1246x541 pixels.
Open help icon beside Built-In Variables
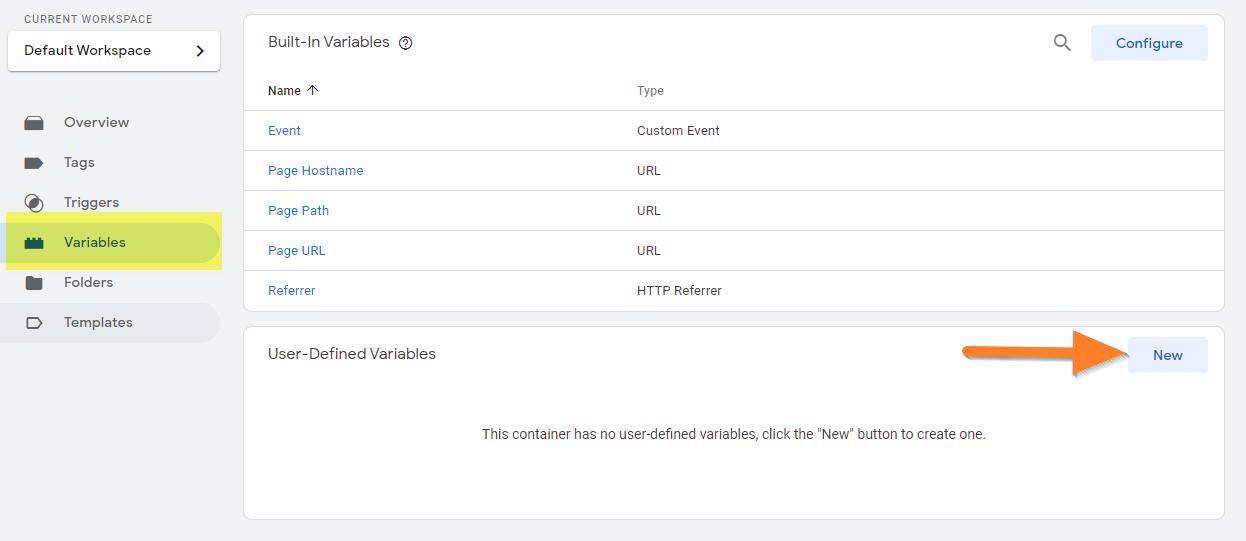click(x=406, y=43)
